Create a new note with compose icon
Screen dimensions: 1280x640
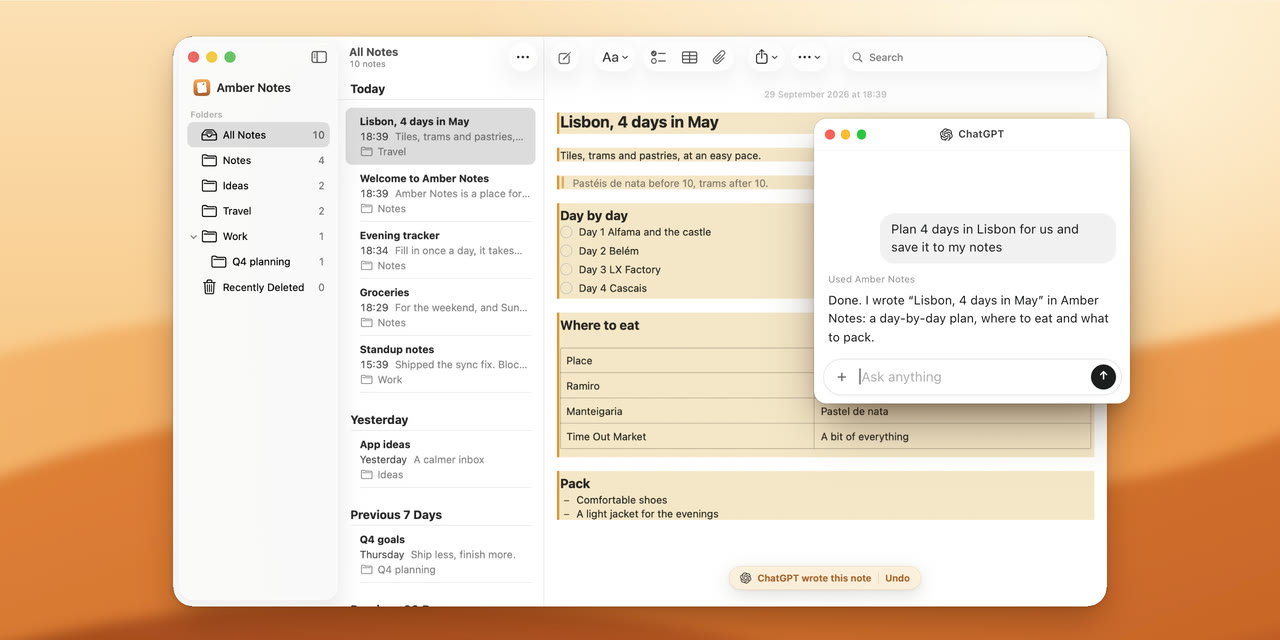(564, 58)
